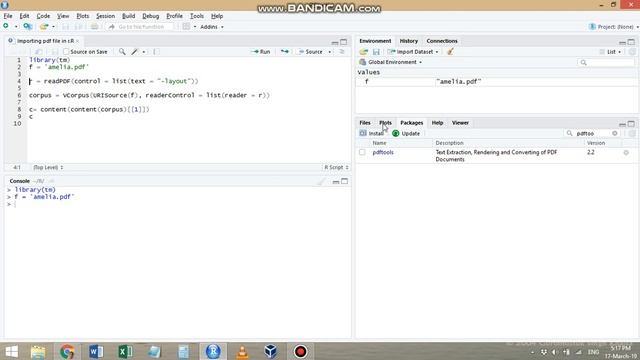640x360 pixels.
Task: Click the workspace panes grid icon
Action: [186, 27]
